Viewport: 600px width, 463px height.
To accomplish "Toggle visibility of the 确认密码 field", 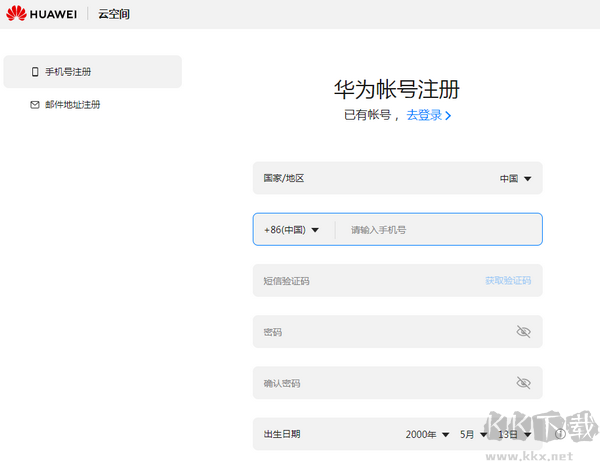I will click(x=523, y=383).
